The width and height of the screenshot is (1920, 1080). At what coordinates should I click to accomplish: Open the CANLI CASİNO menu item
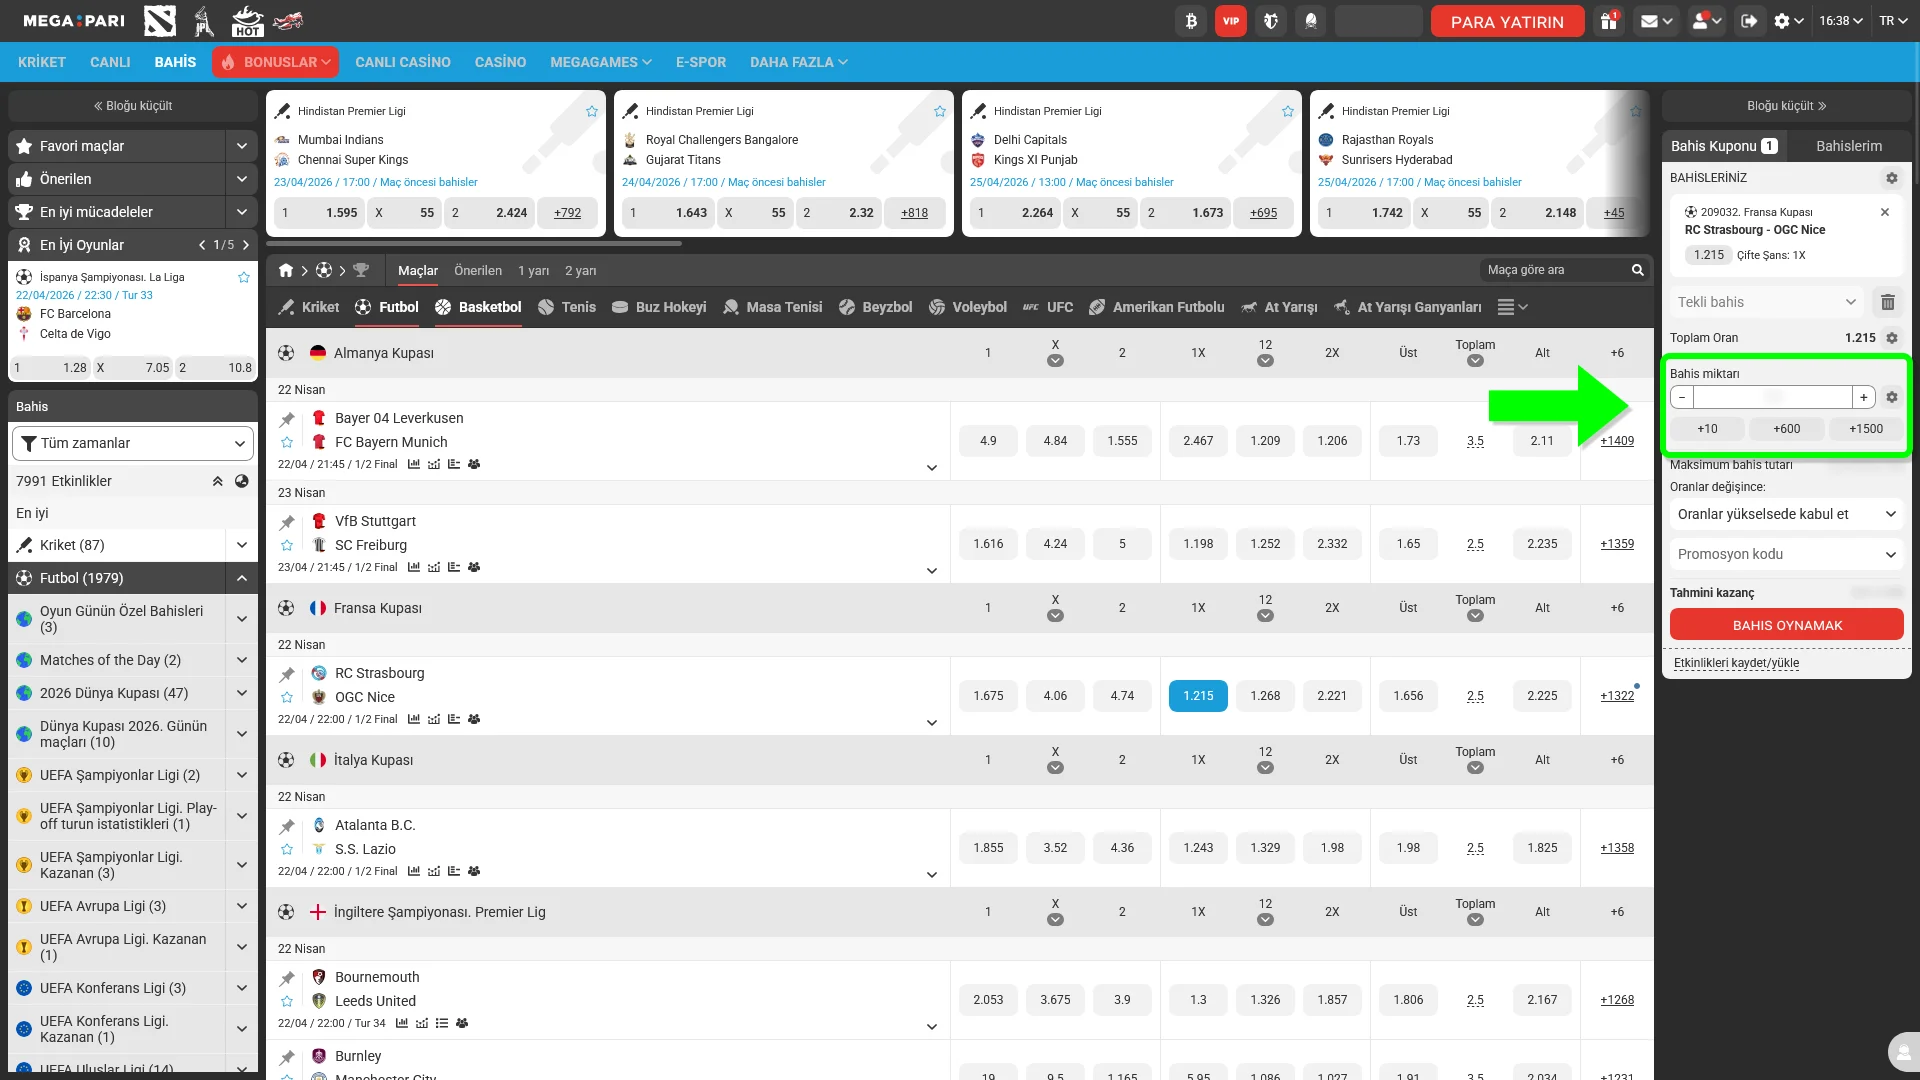pyautogui.click(x=403, y=62)
